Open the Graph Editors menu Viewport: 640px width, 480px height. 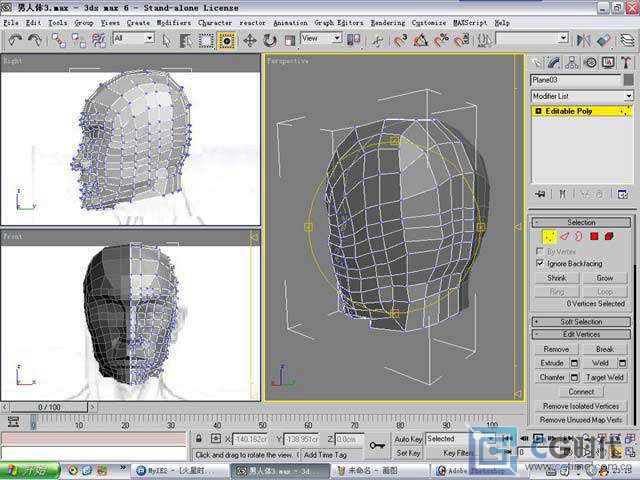coord(338,23)
